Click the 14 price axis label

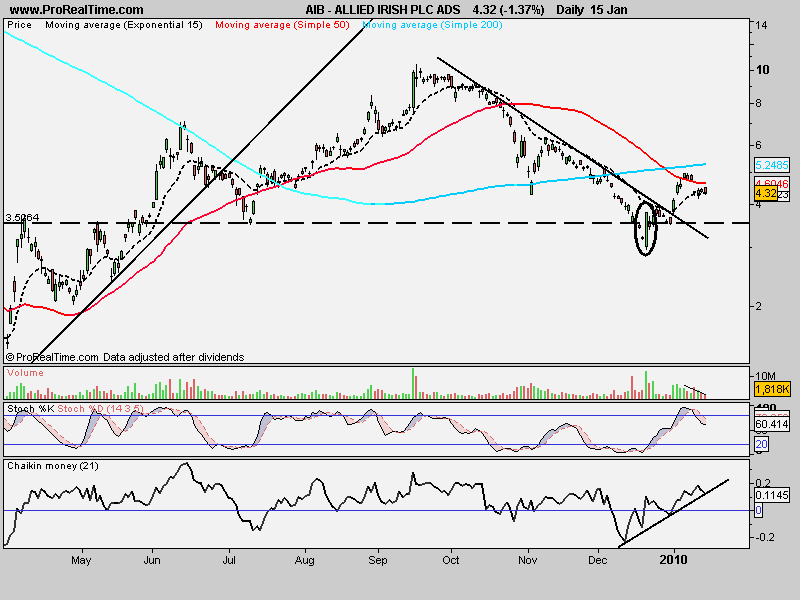[x=761, y=25]
